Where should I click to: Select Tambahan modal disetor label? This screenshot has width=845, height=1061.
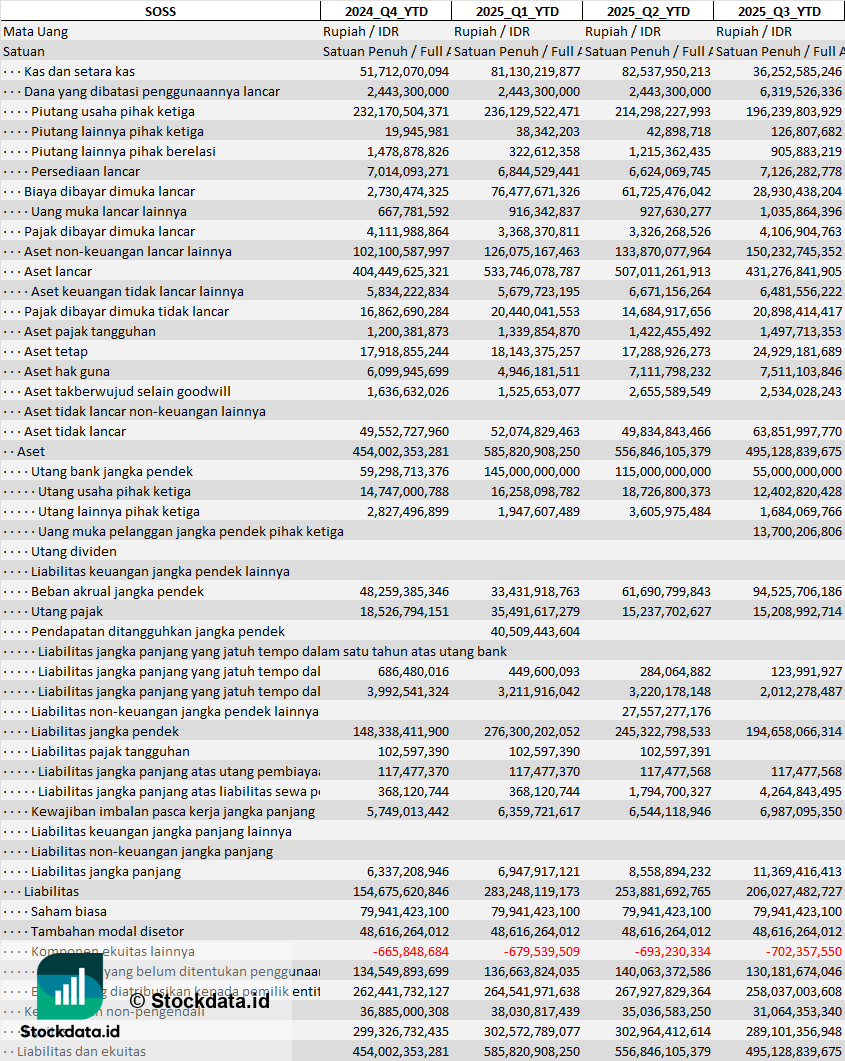pos(108,932)
